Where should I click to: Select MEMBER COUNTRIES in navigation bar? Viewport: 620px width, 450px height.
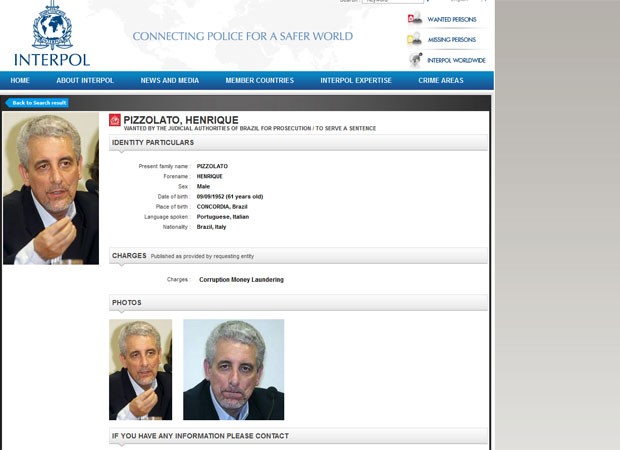(260, 80)
